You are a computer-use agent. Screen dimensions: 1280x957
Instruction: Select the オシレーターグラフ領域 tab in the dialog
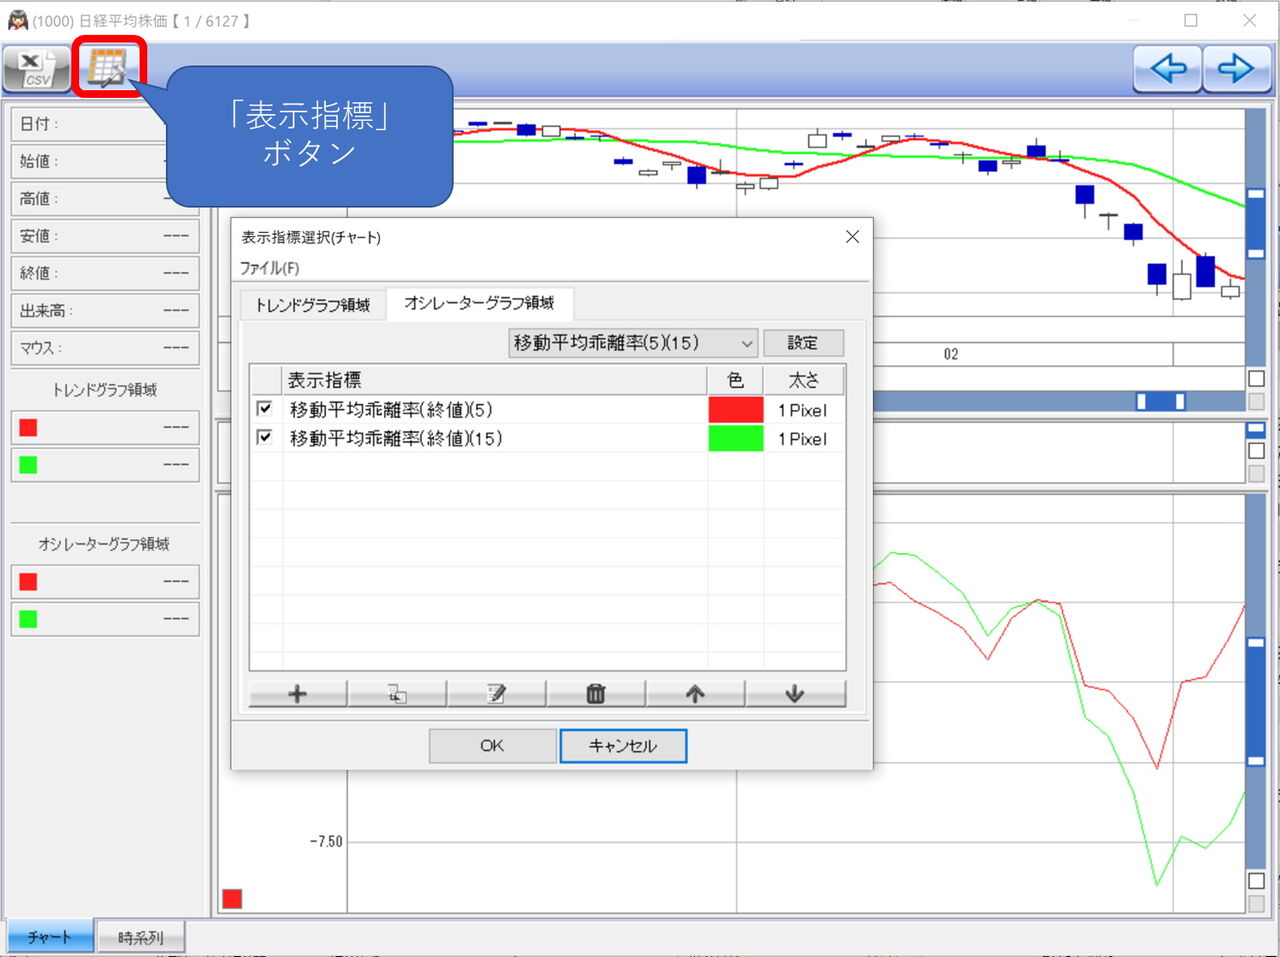pyautogui.click(x=479, y=303)
